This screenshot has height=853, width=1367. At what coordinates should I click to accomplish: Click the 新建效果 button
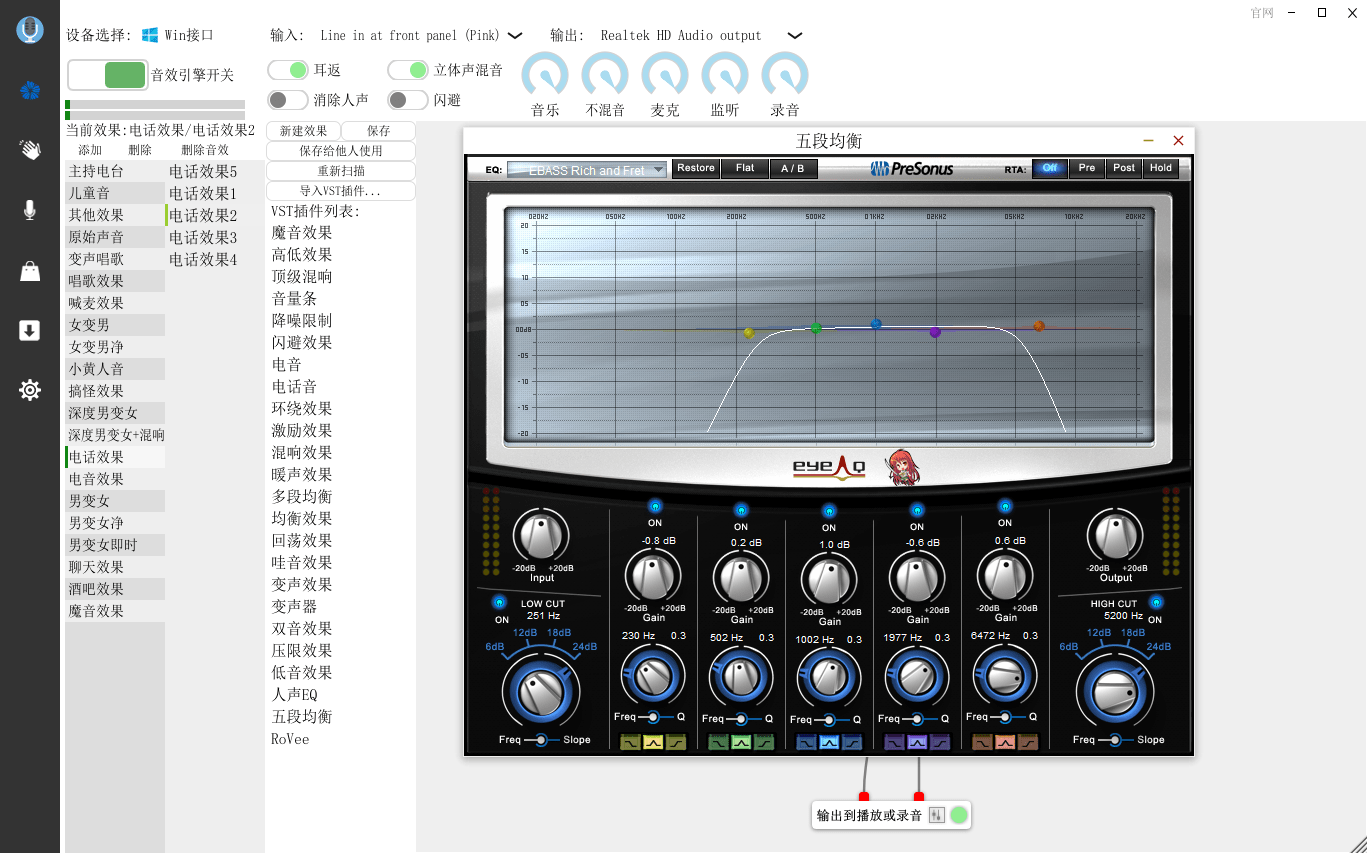point(303,131)
